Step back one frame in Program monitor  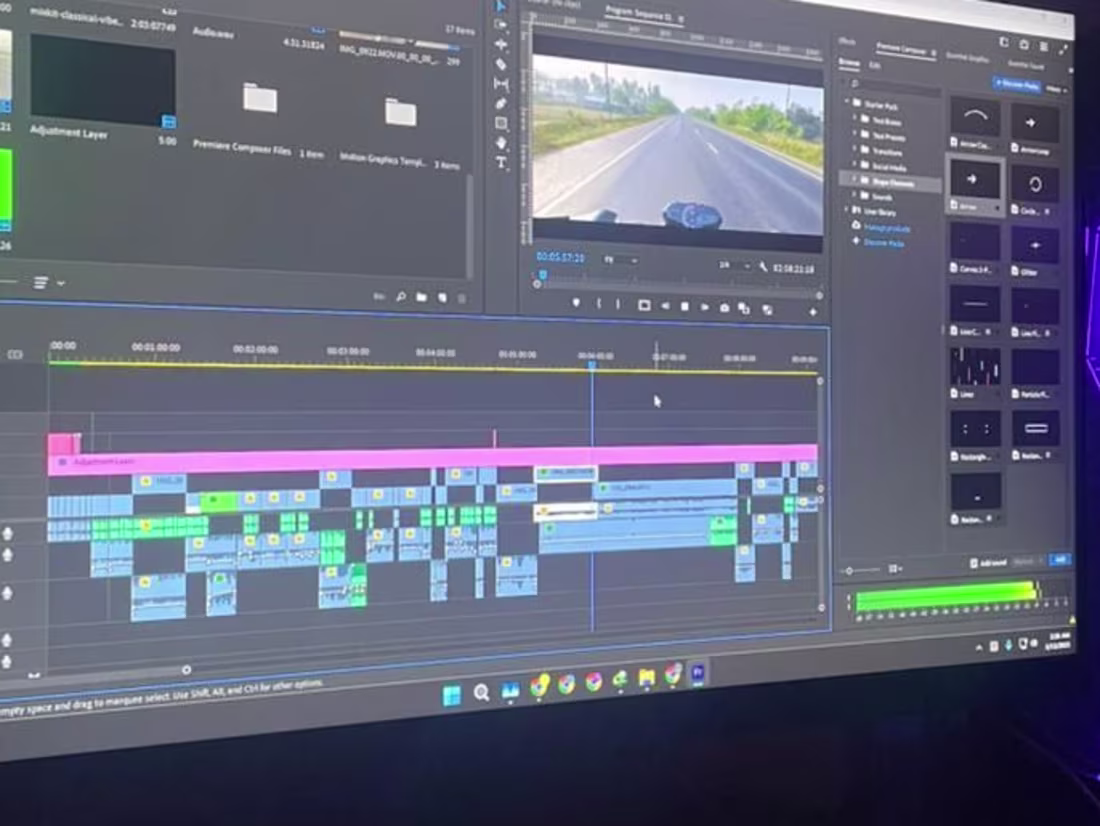(664, 306)
